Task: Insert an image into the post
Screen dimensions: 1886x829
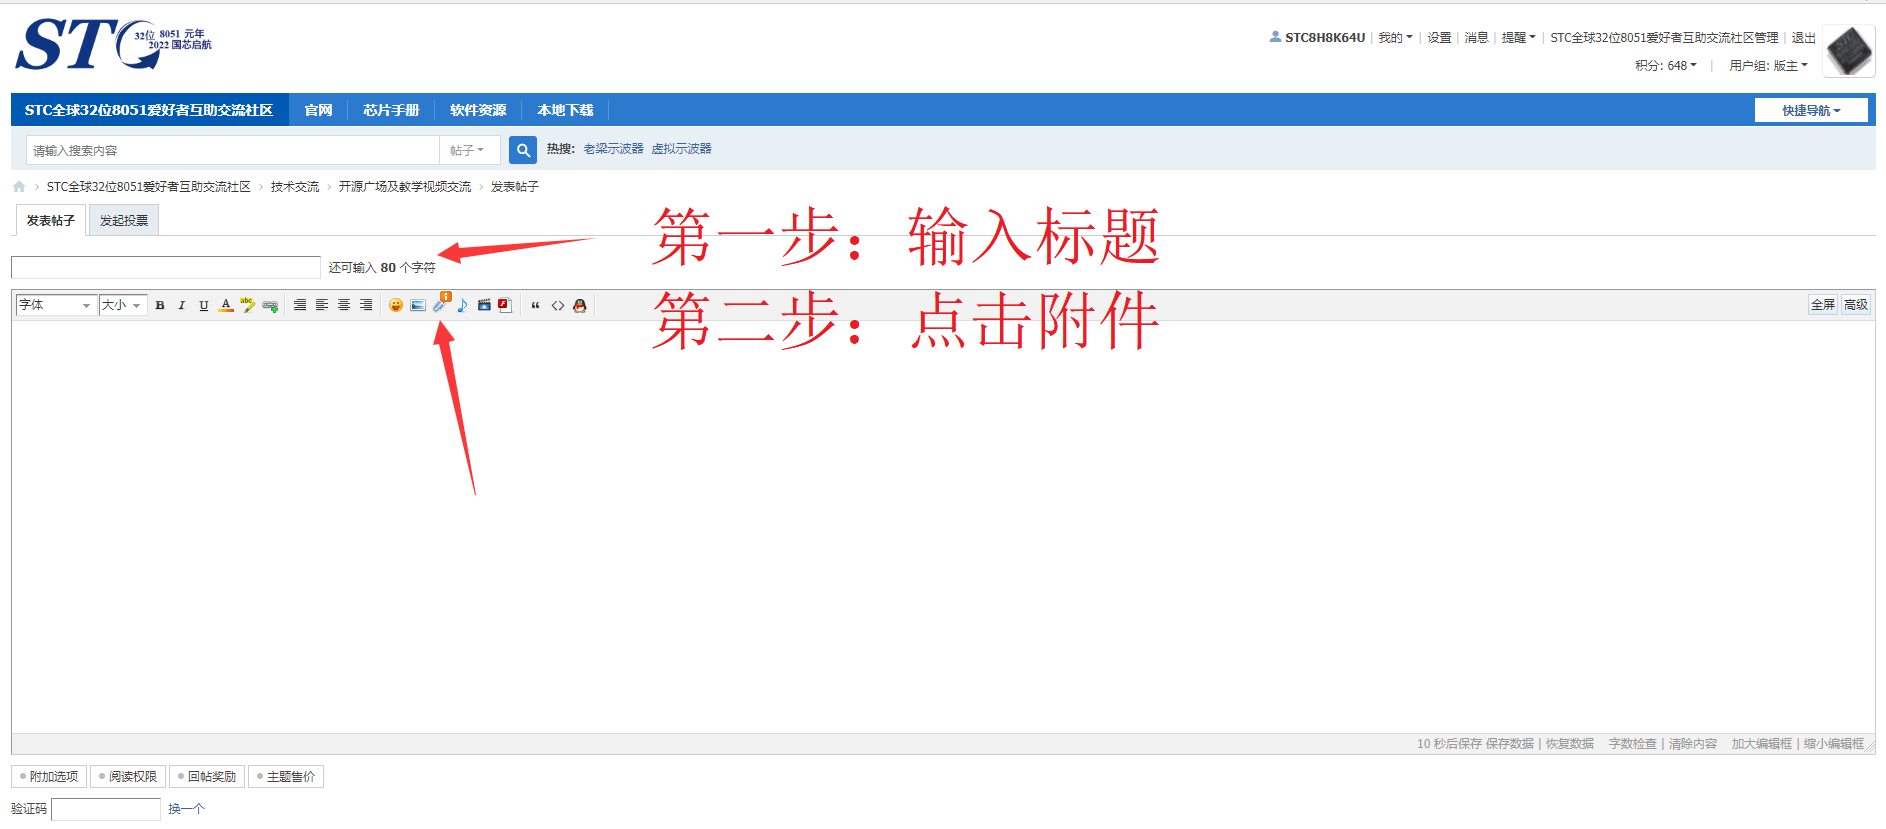Action: [418, 305]
